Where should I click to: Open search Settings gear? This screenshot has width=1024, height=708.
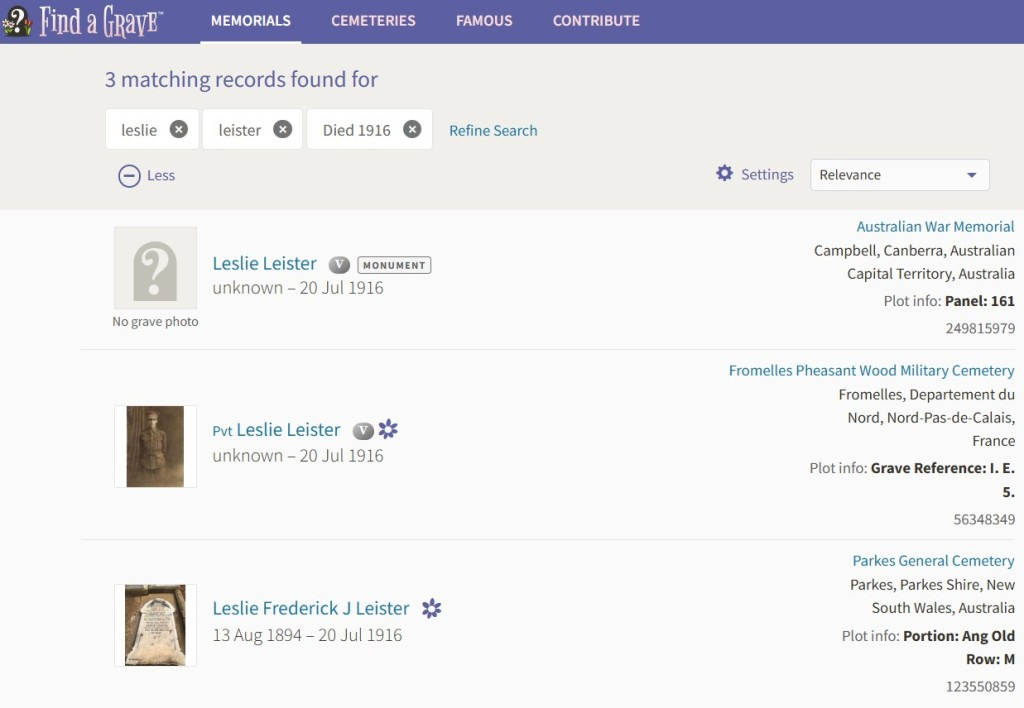(724, 173)
